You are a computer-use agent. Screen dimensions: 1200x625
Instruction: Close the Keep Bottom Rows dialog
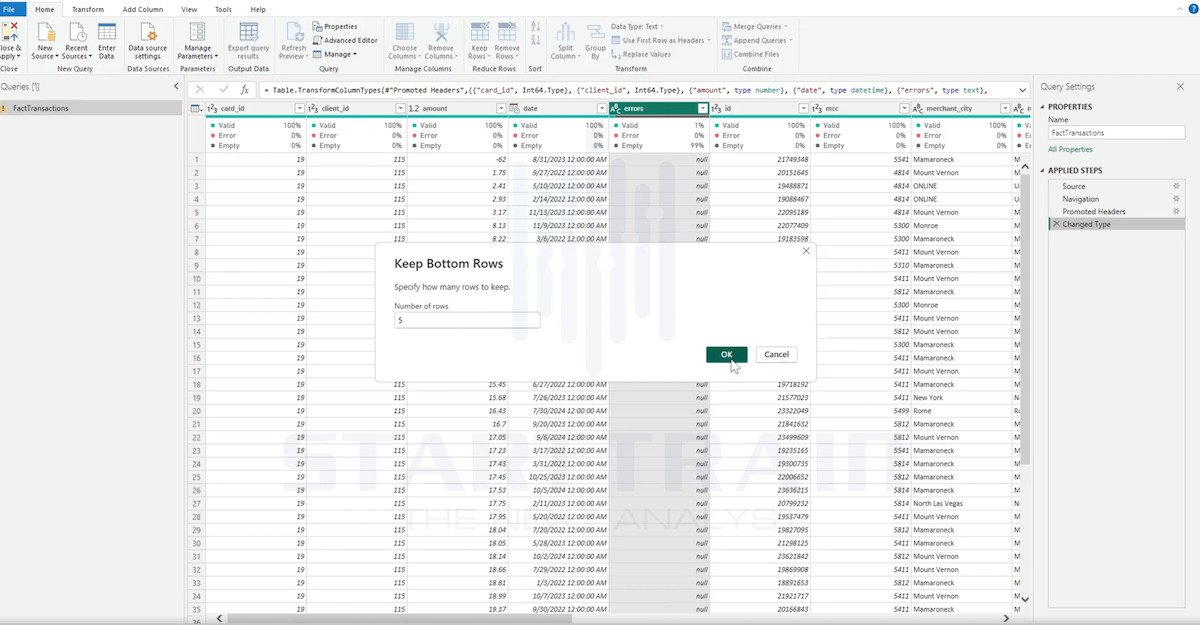click(x=806, y=251)
